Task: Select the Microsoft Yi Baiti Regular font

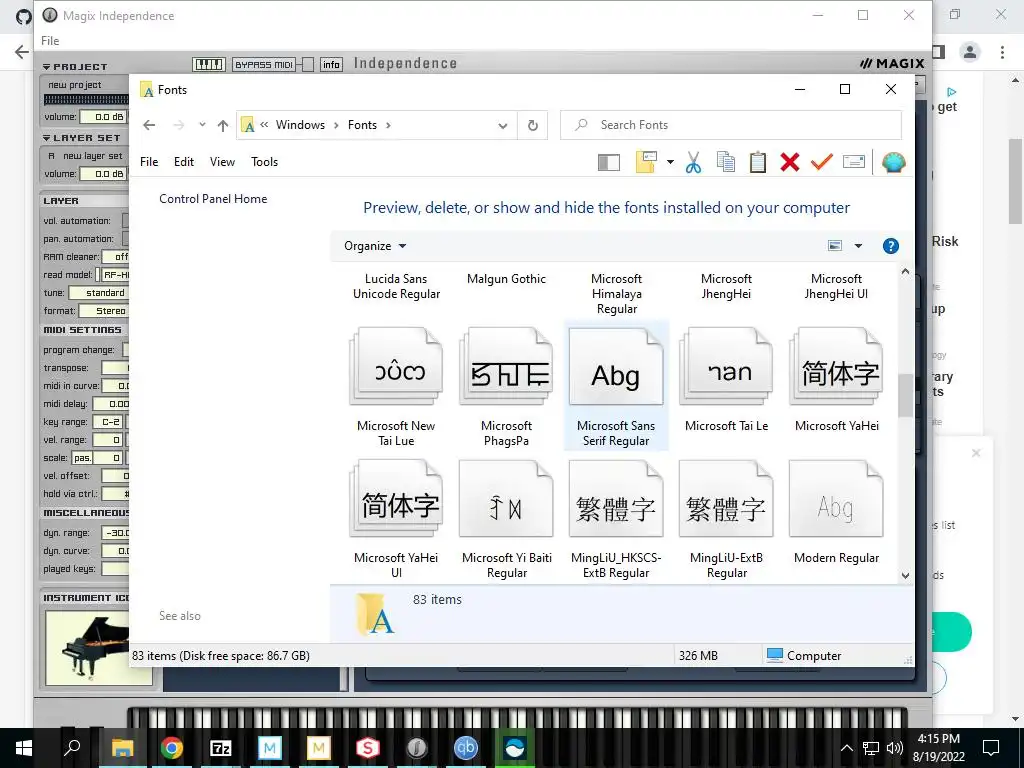Action: tap(506, 519)
